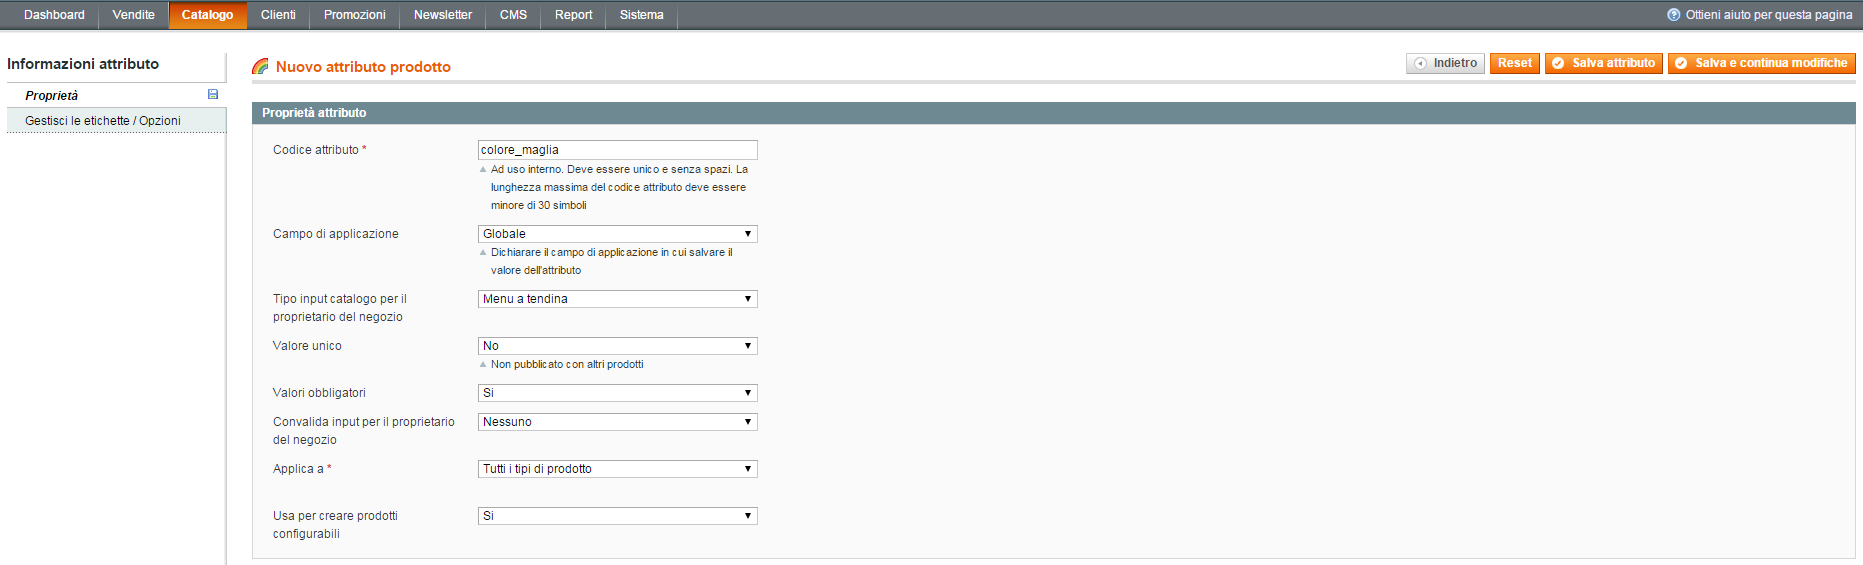1863x565 pixels.
Task: Open the CMS menu
Action: pyautogui.click(x=514, y=15)
